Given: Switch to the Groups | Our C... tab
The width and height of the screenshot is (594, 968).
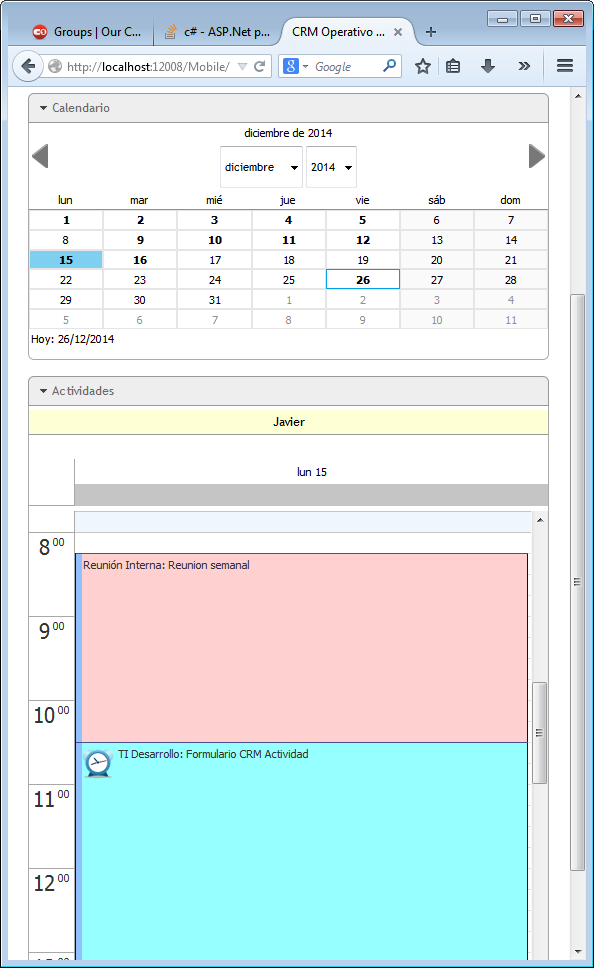Looking at the screenshot, I should 86,32.
